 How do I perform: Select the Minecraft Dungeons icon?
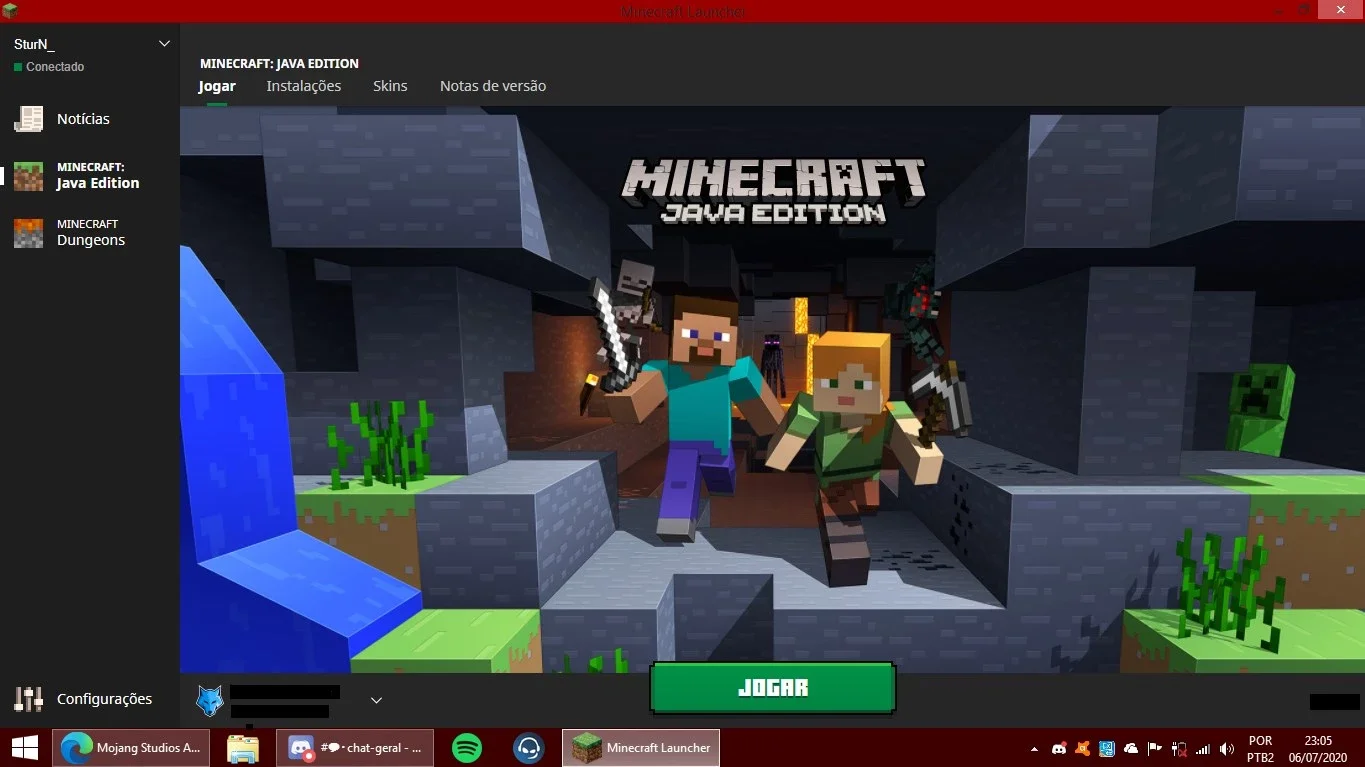[28, 233]
